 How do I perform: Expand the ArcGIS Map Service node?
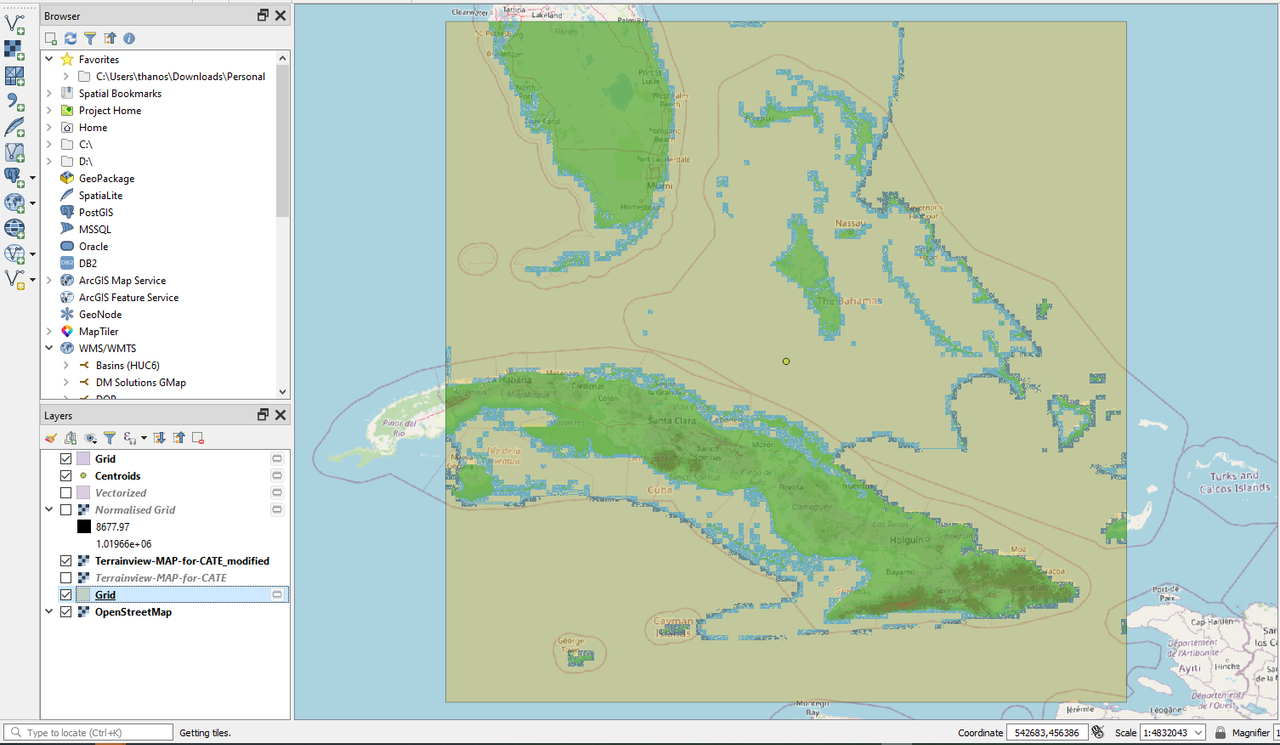49,280
